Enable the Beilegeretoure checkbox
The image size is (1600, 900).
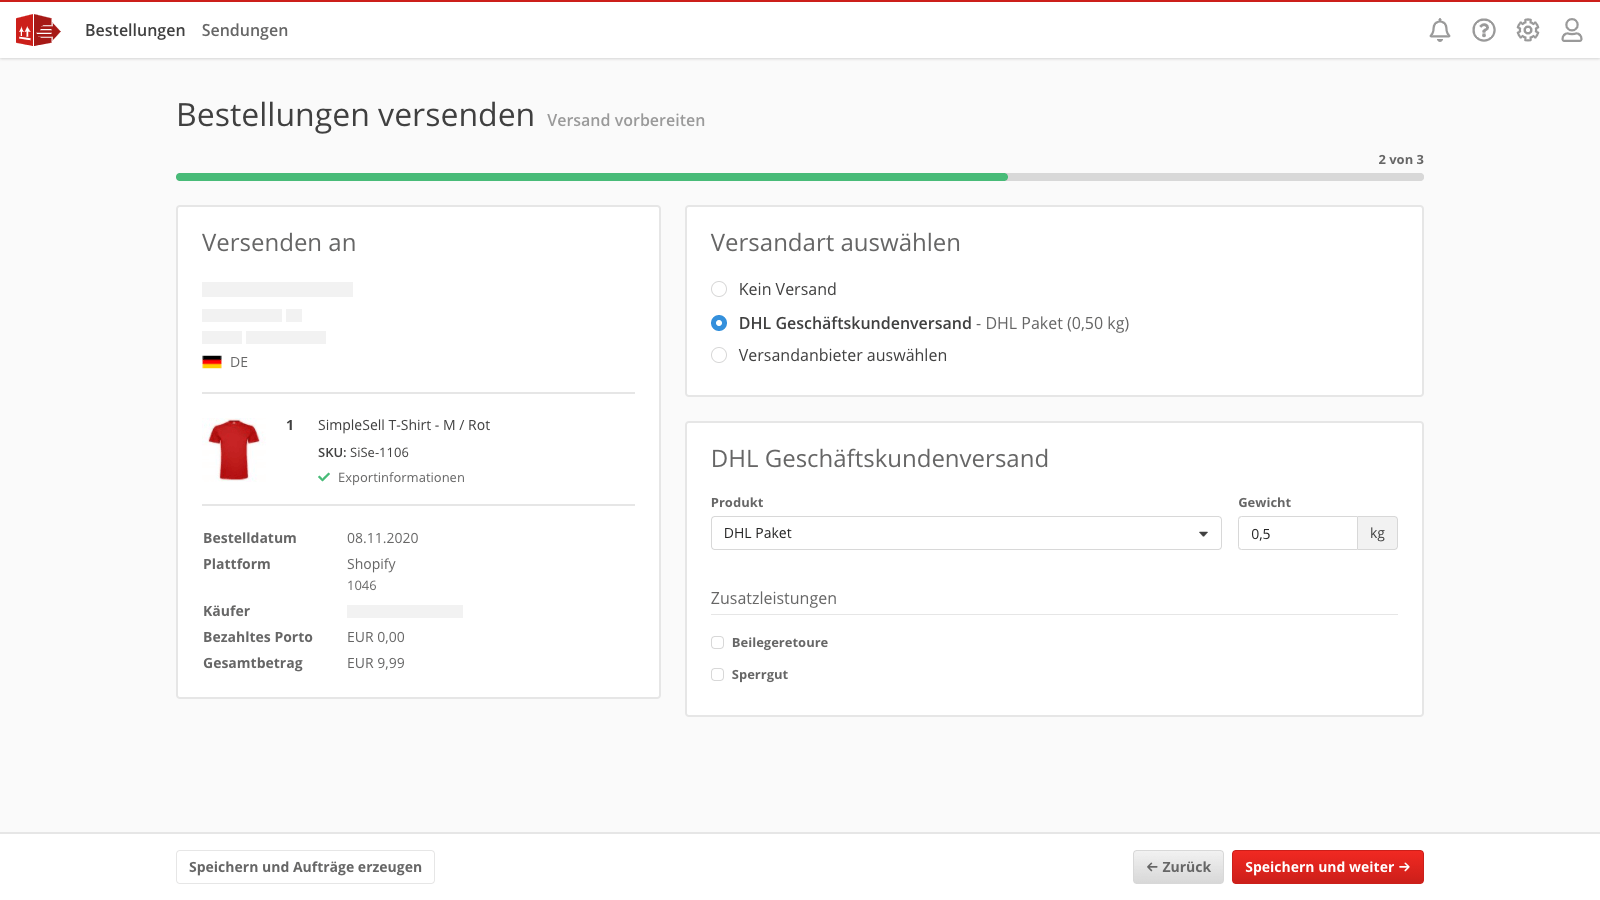(x=718, y=643)
